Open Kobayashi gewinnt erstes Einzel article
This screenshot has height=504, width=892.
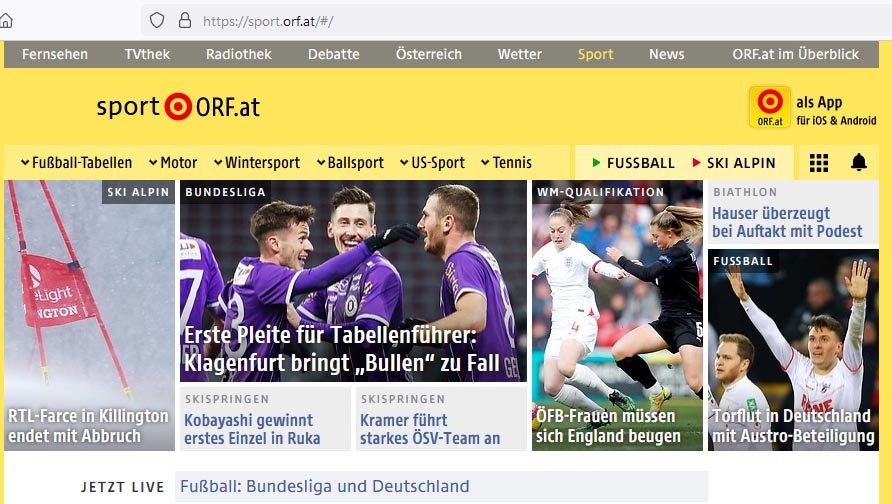tap(252, 429)
